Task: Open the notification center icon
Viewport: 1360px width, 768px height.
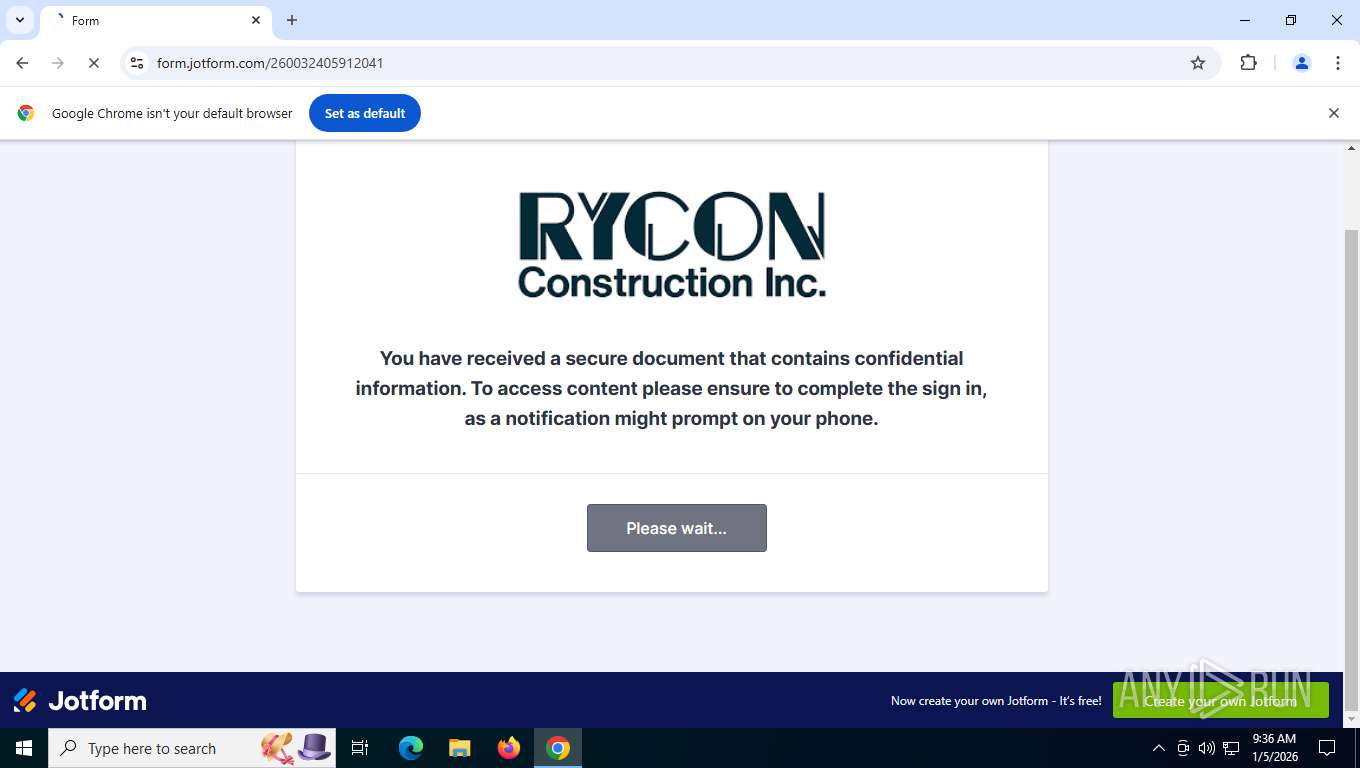Action: coord(1327,748)
